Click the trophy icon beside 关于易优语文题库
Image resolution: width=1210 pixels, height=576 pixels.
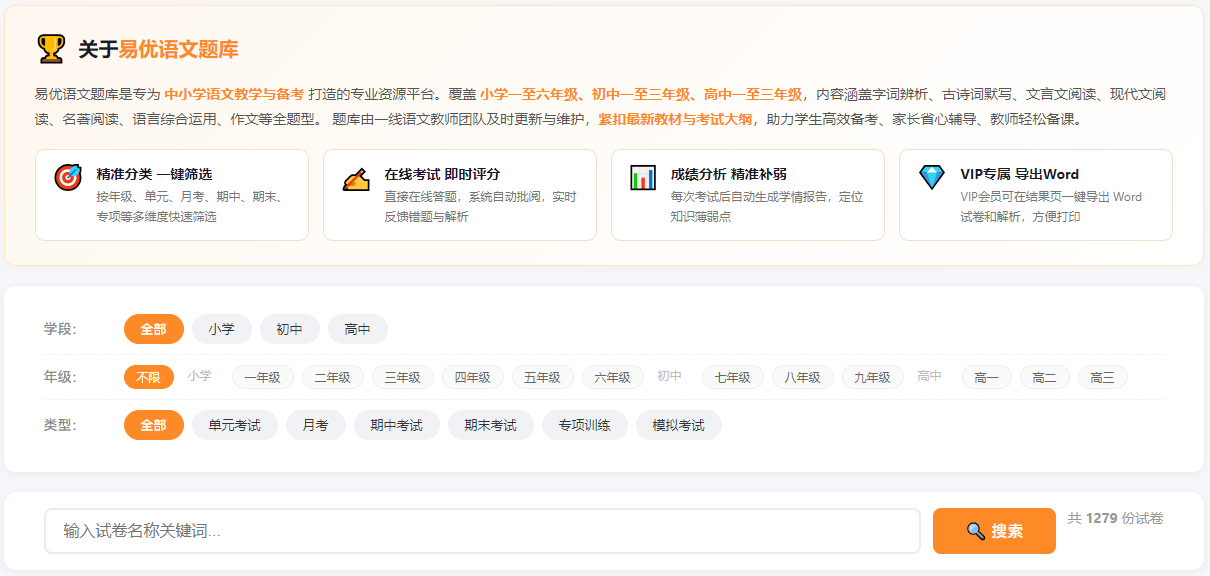pos(50,49)
